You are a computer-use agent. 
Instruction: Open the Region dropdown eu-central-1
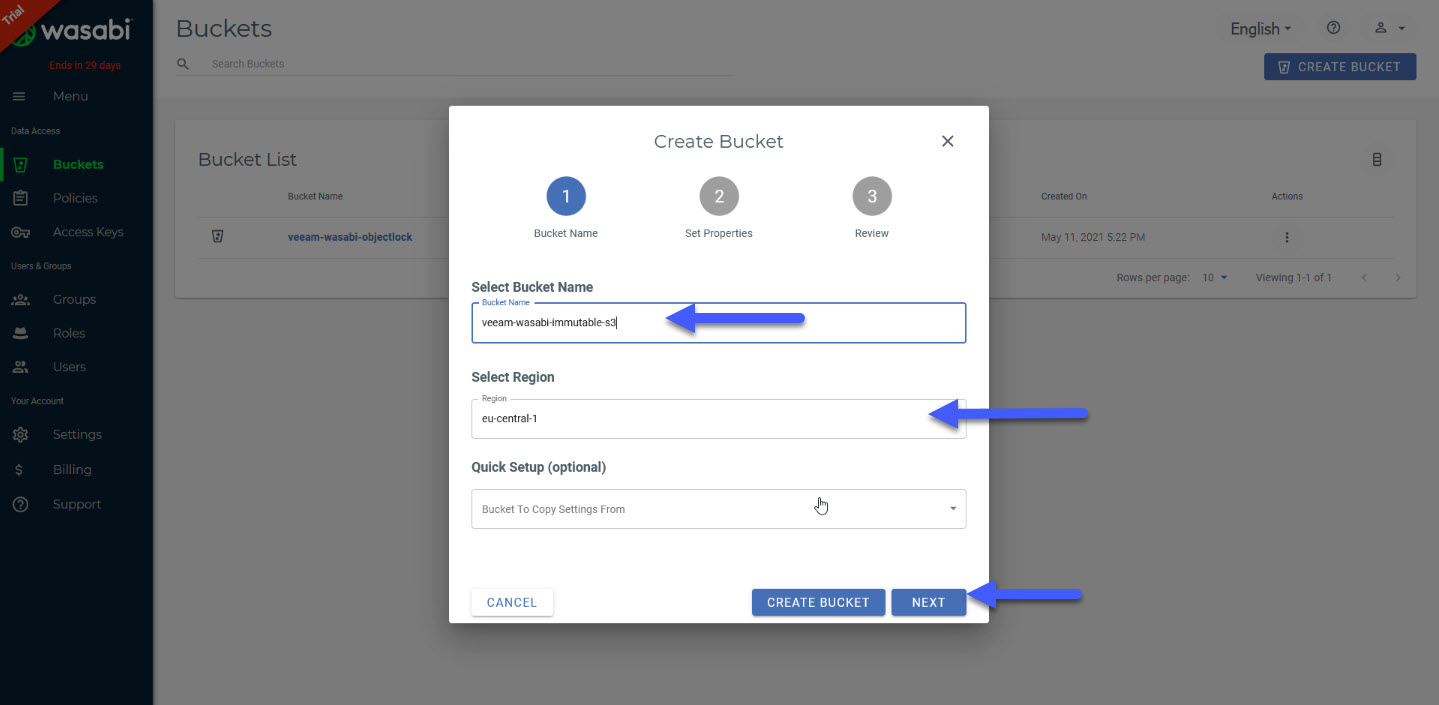tap(718, 419)
